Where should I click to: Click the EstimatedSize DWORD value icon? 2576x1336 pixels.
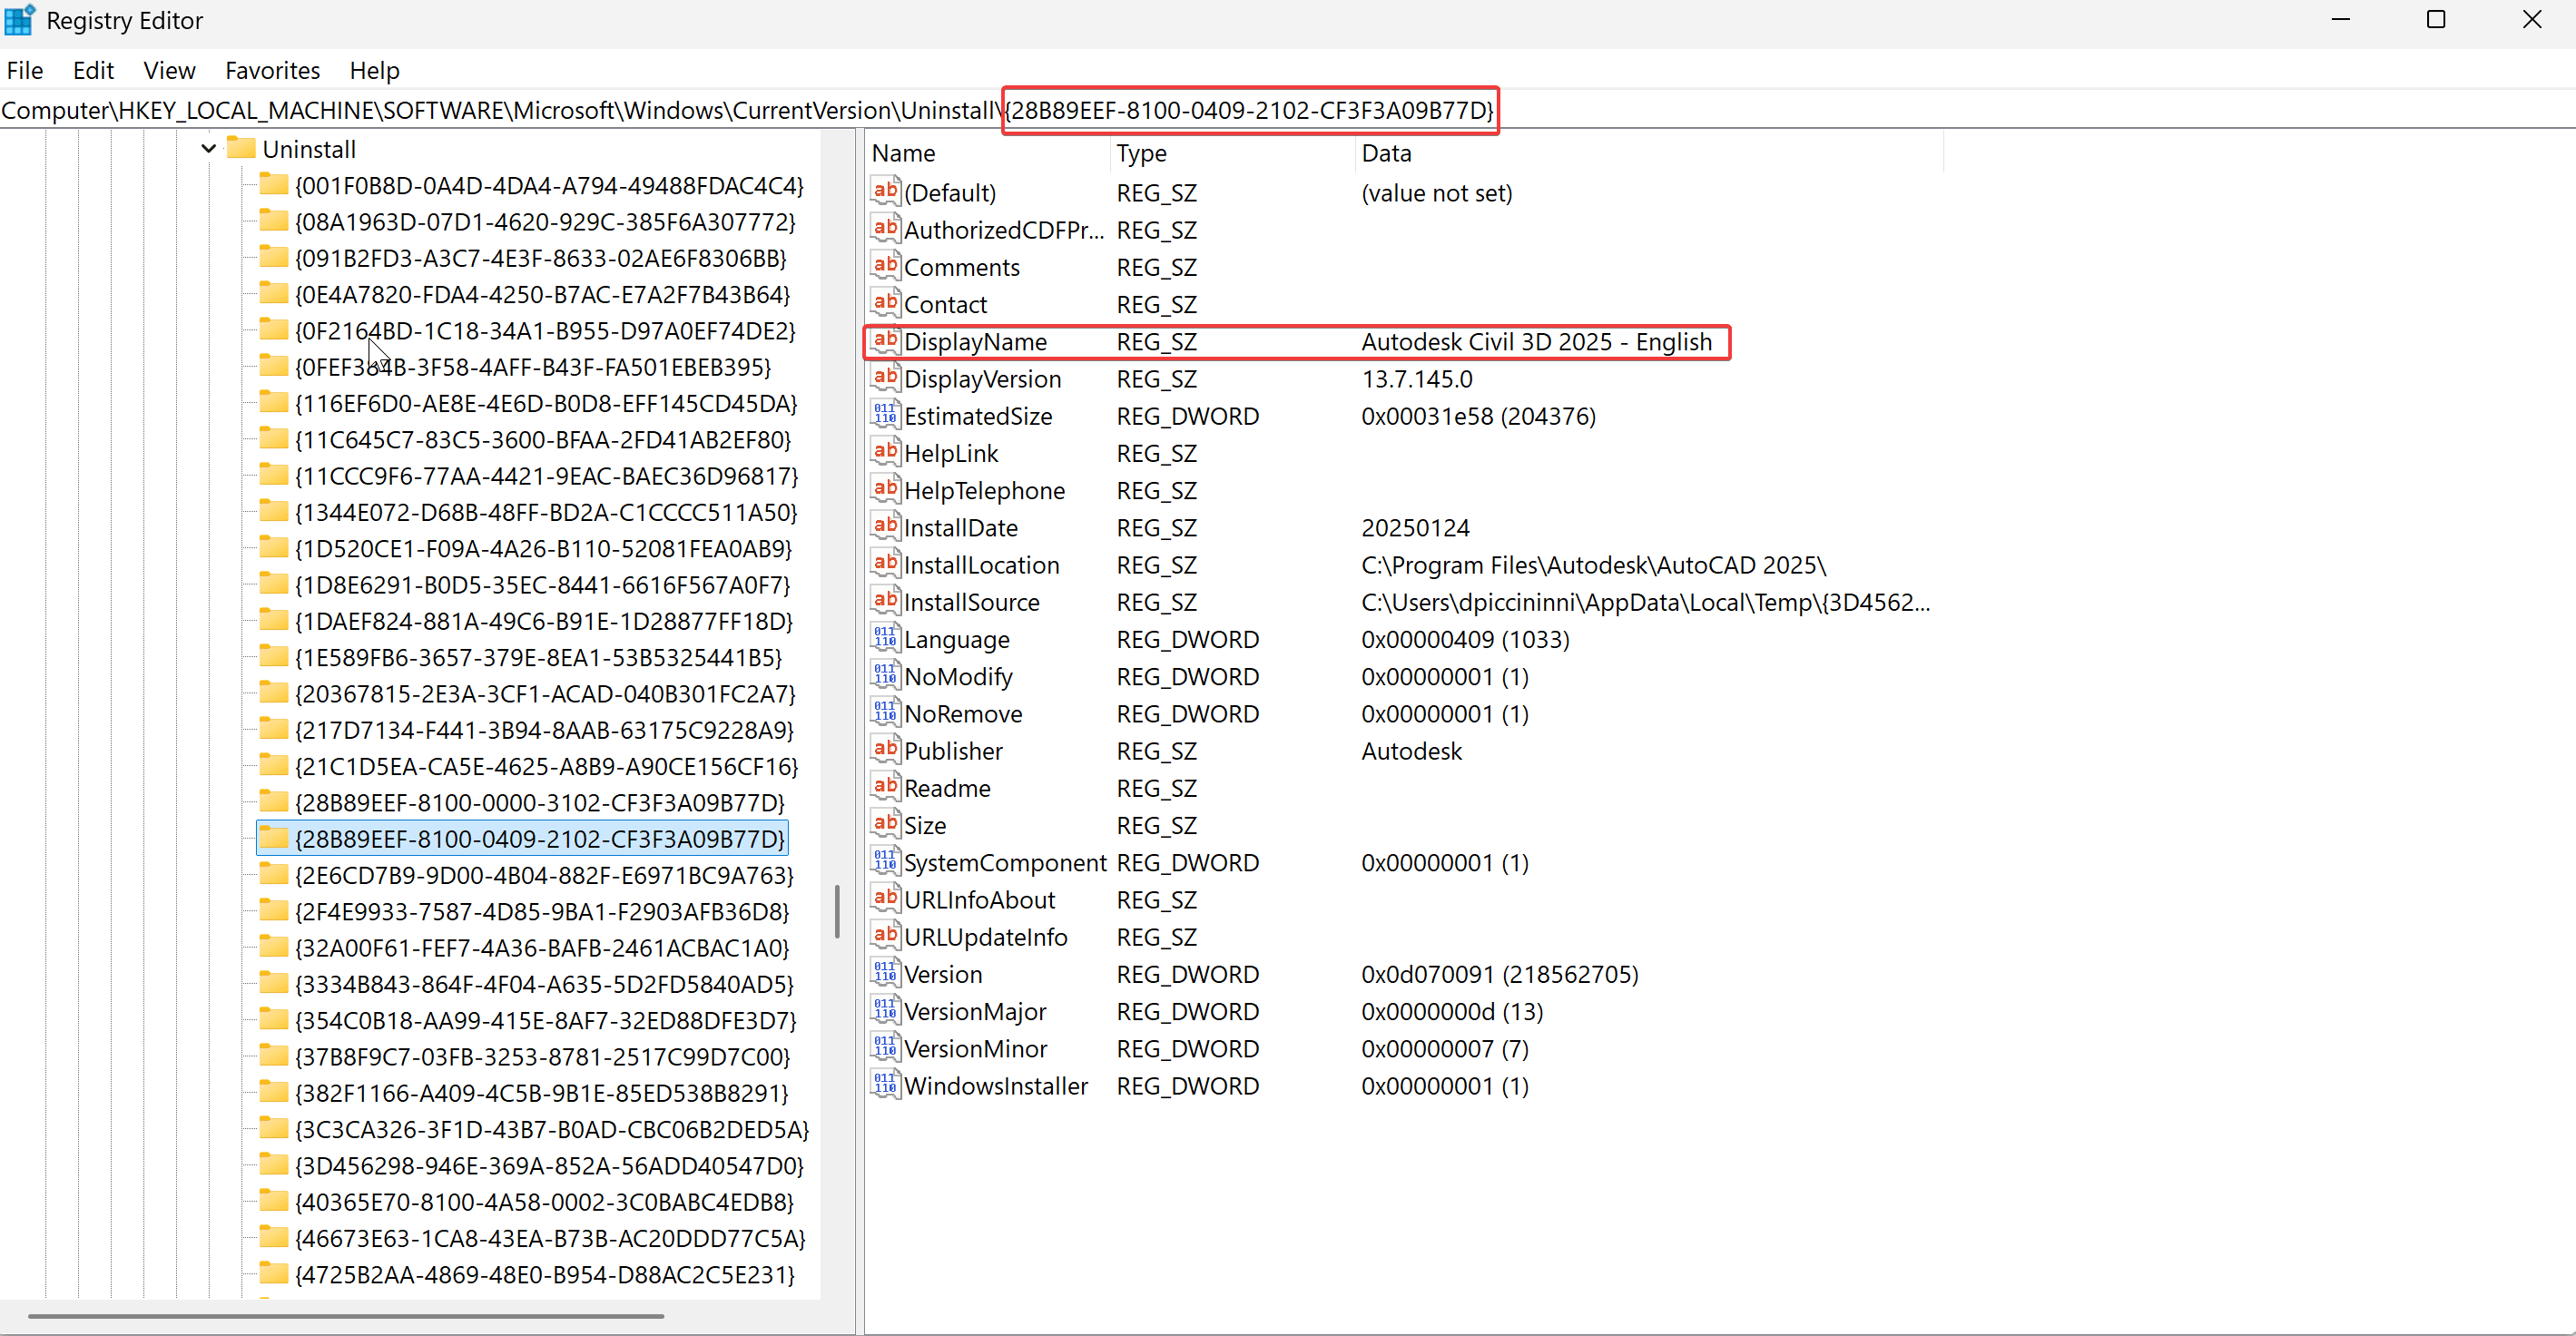pos(885,415)
